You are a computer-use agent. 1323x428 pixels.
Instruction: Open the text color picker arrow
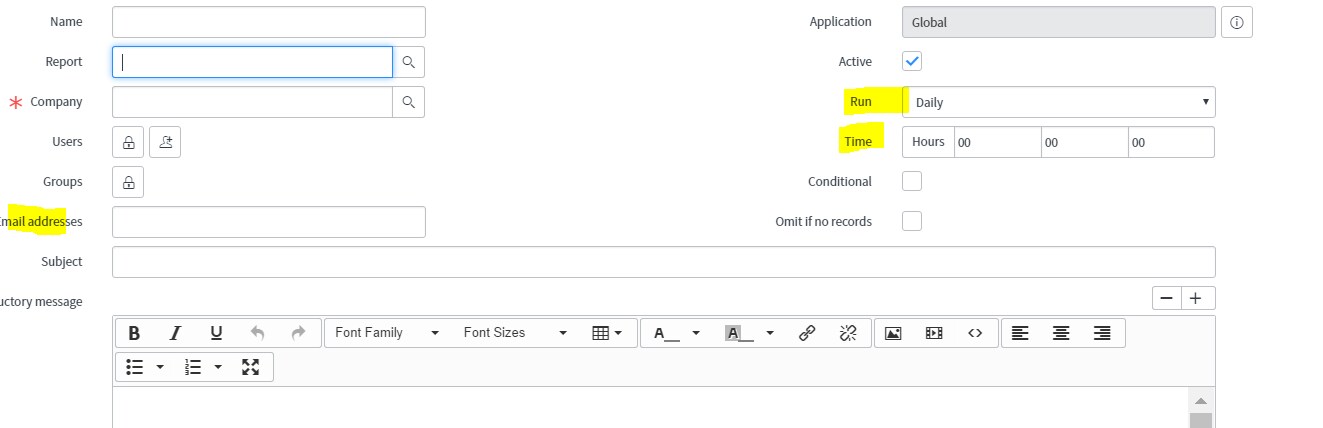point(696,333)
